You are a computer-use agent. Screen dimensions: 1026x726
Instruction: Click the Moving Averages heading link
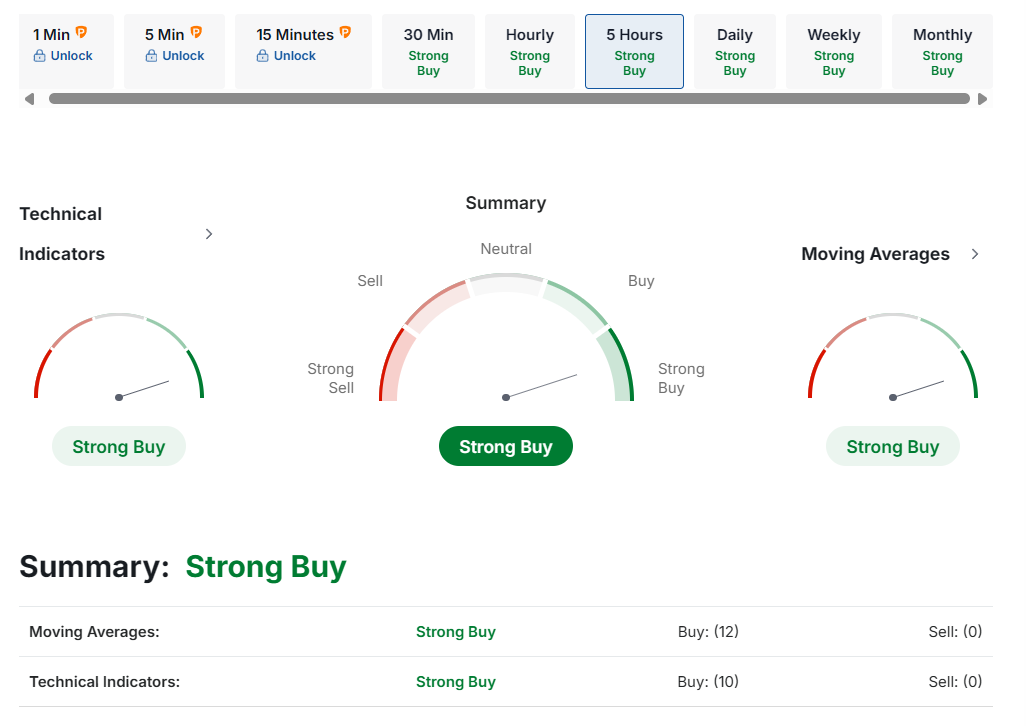875,254
